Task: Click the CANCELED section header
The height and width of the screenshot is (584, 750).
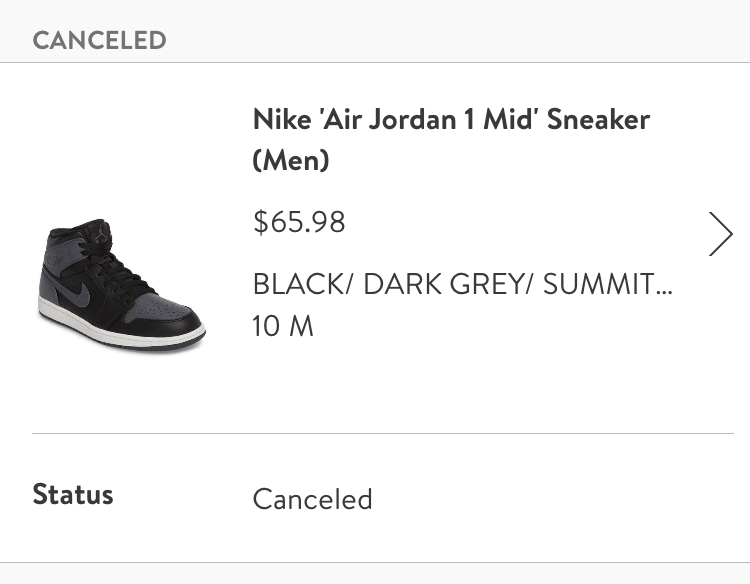Action: (x=99, y=40)
